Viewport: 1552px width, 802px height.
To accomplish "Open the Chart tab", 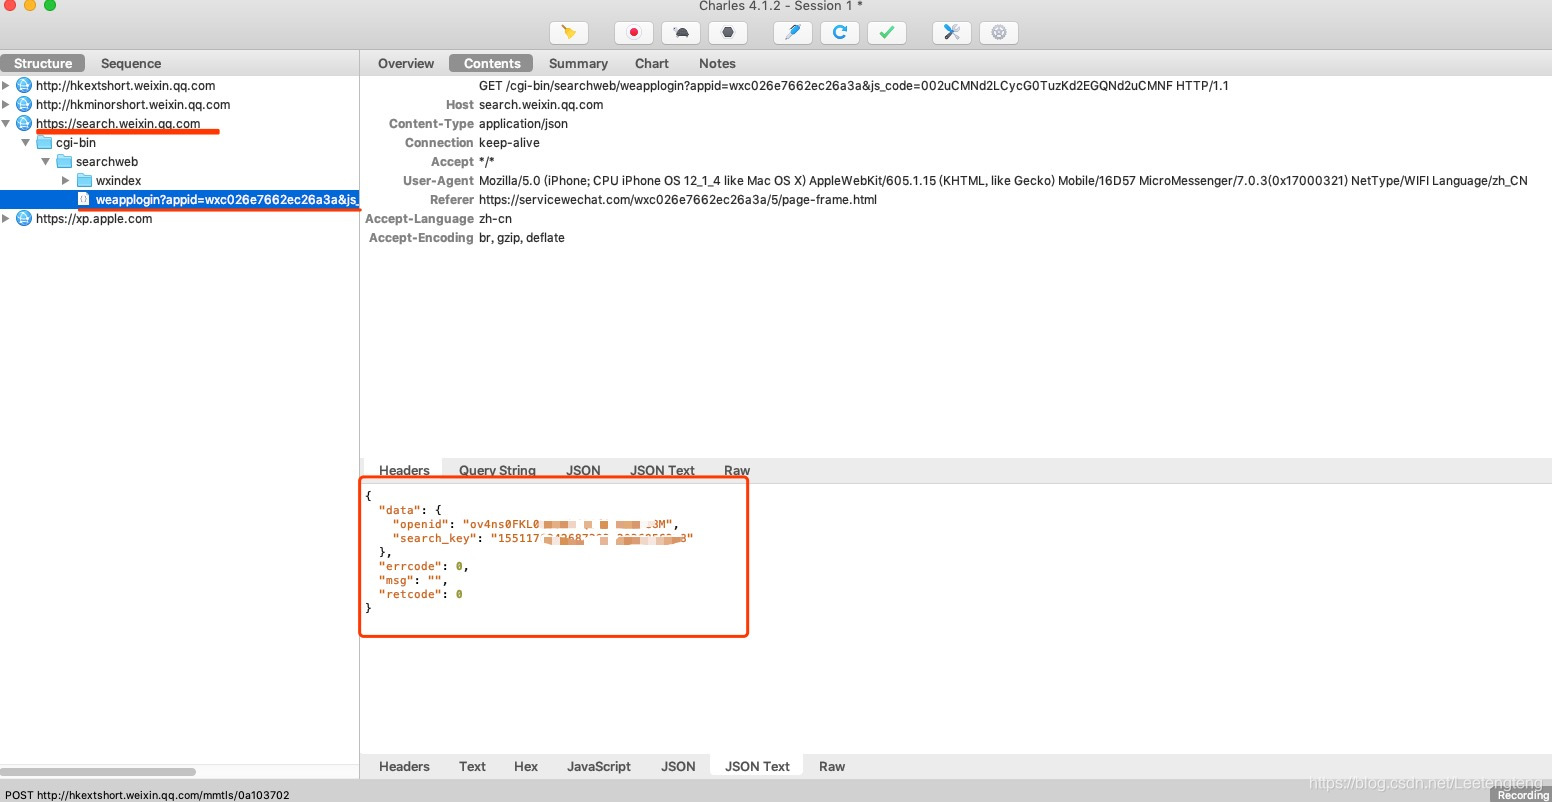I will coord(652,63).
